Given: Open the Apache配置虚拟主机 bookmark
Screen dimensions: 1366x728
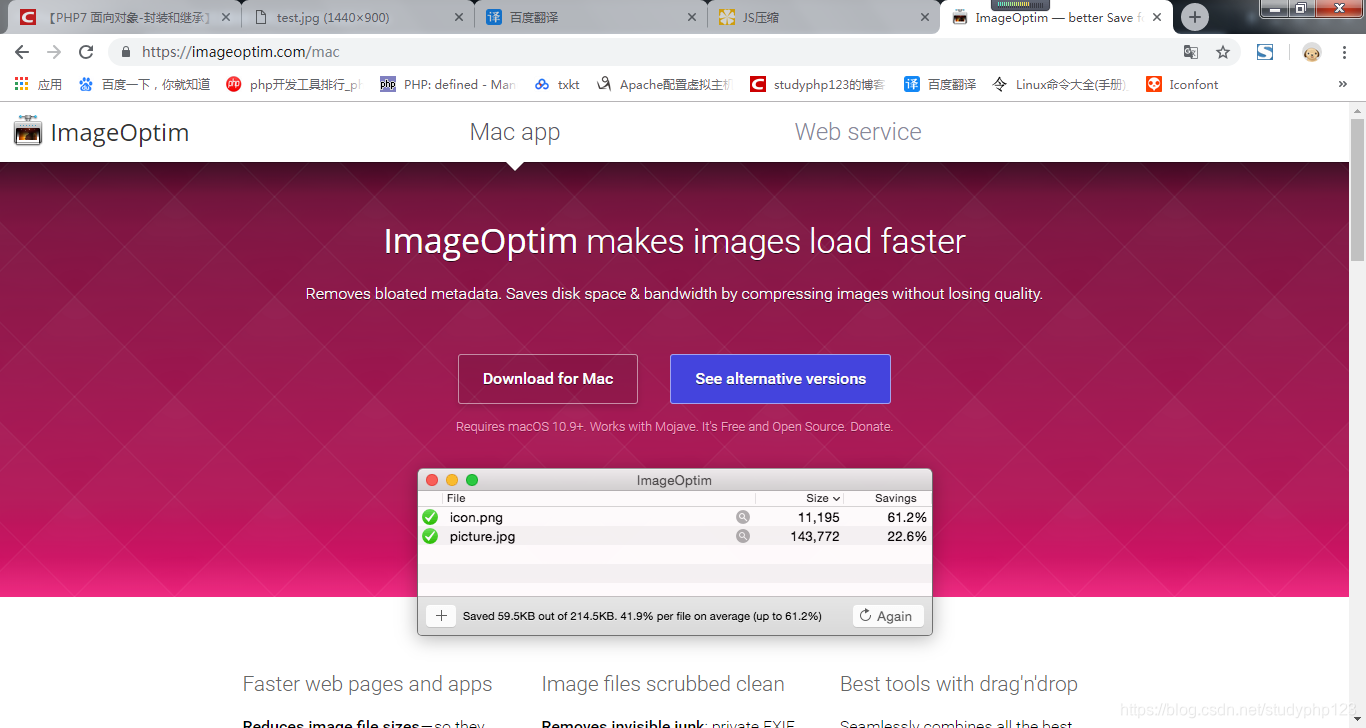Looking at the screenshot, I should pos(664,84).
